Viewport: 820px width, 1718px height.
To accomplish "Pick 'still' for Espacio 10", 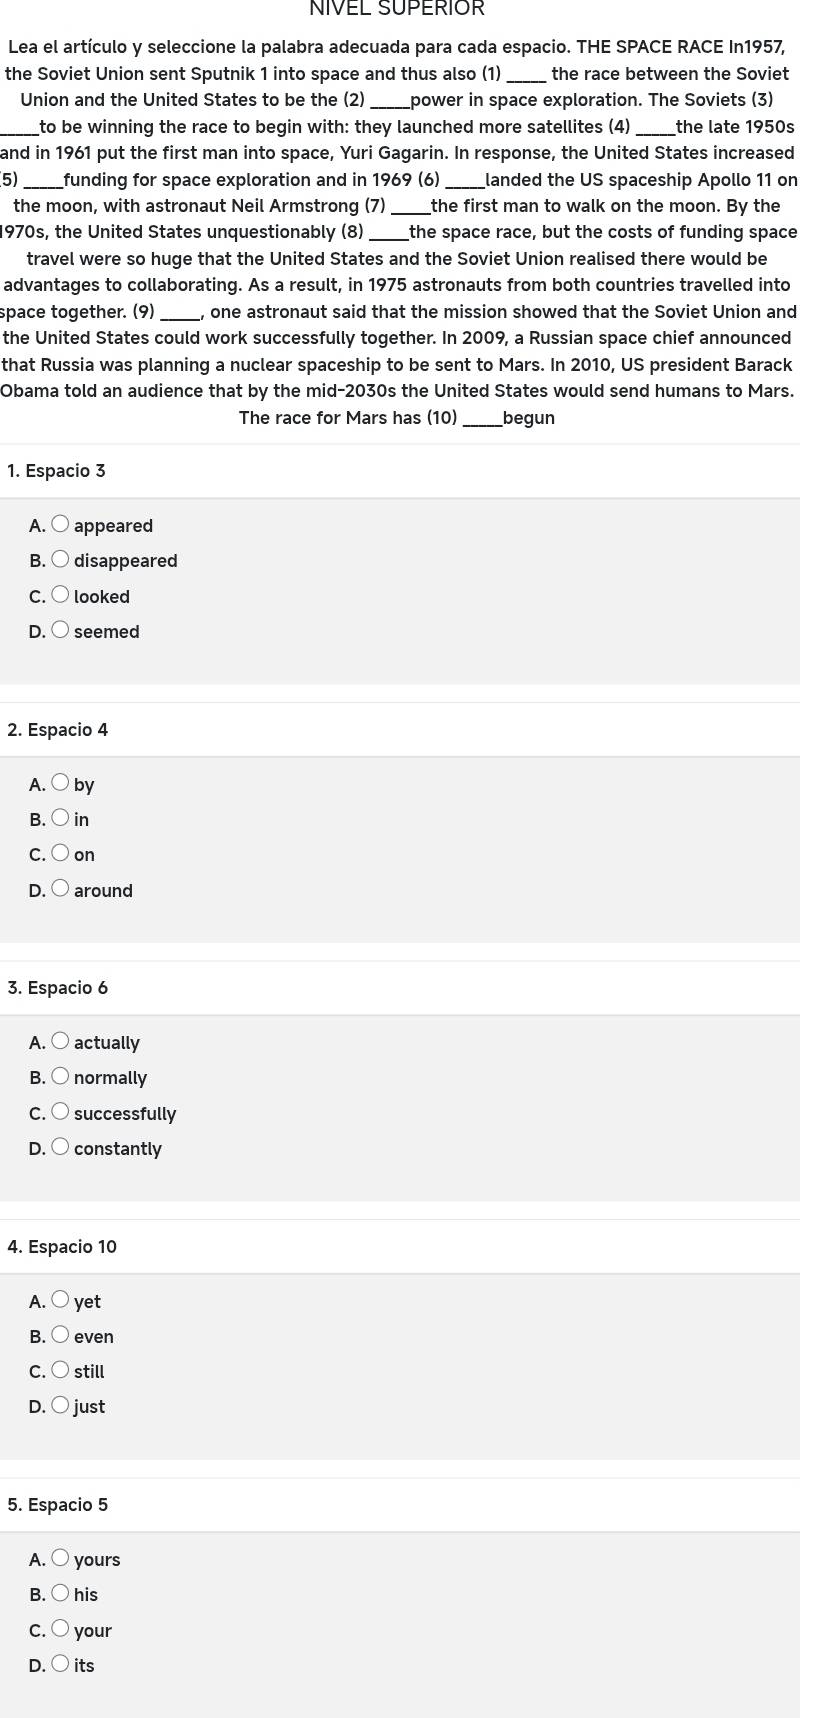I will 60,1370.
